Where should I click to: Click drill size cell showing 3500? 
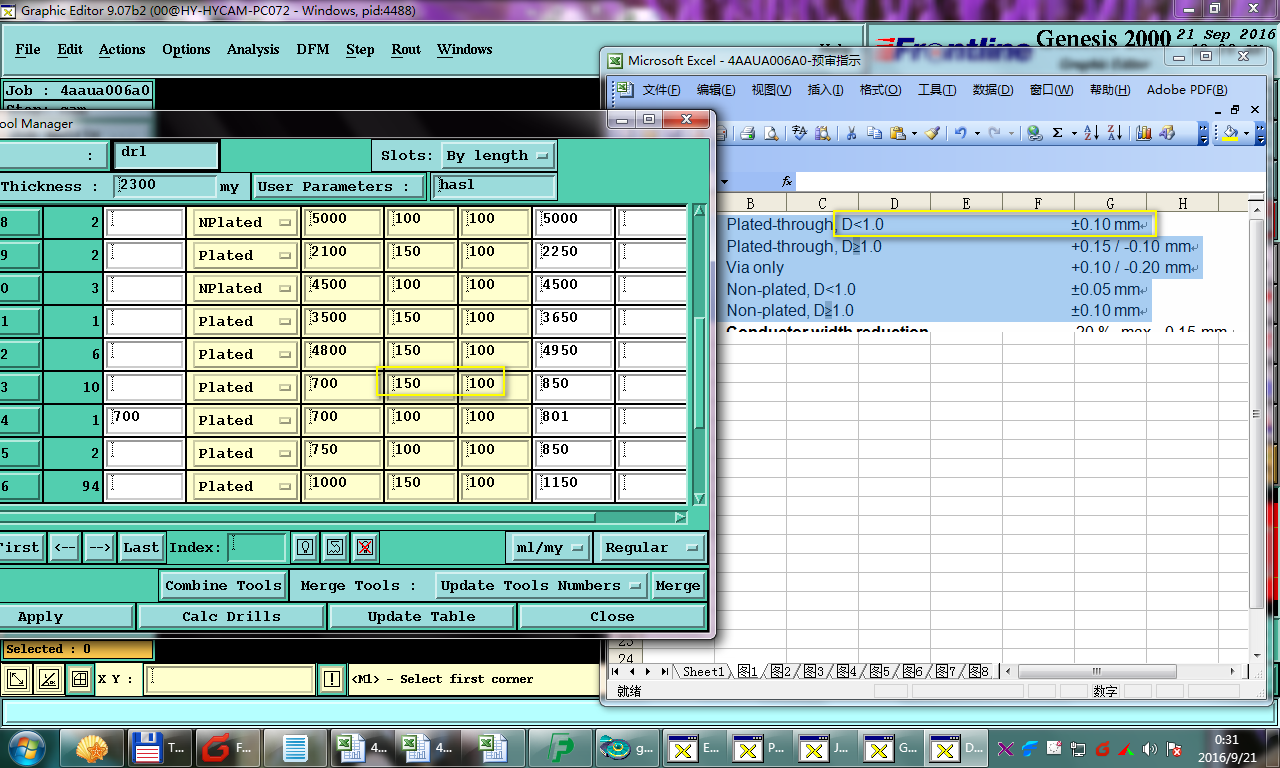click(343, 321)
